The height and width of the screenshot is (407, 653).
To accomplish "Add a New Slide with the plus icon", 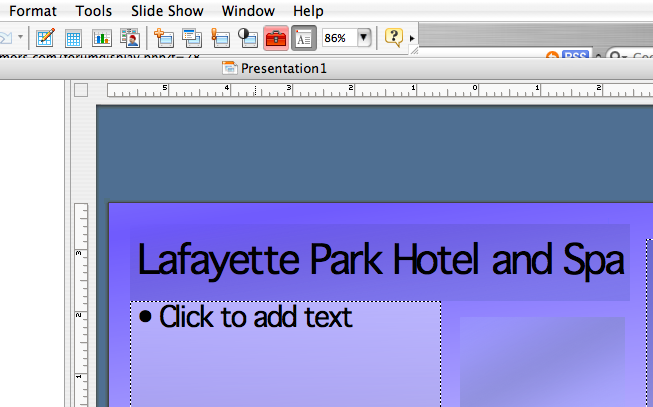I will pyautogui.click(x=164, y=38).
